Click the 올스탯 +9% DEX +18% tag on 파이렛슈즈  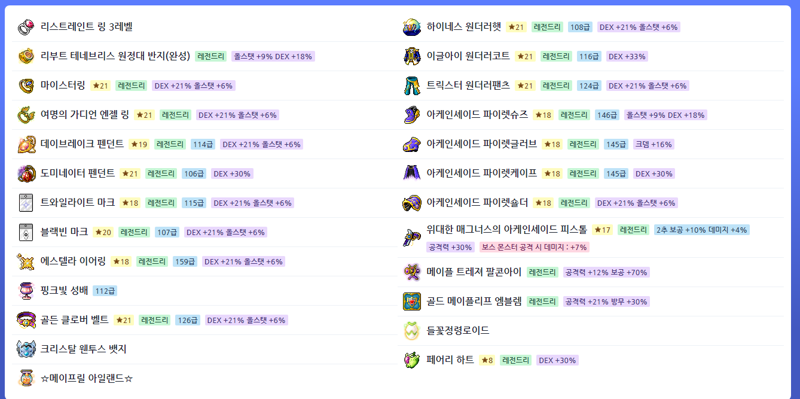(x=665, y=115)
